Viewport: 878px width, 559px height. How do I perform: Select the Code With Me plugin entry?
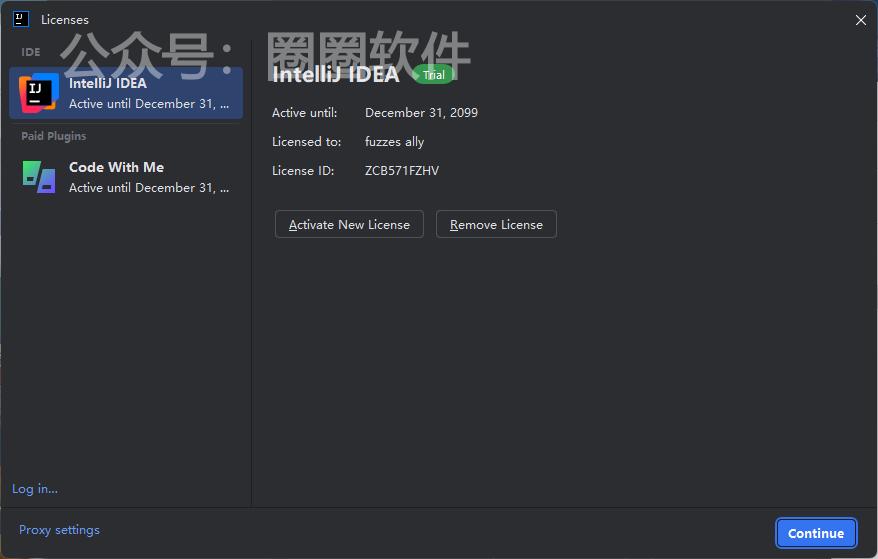click(x=126, y=177)
